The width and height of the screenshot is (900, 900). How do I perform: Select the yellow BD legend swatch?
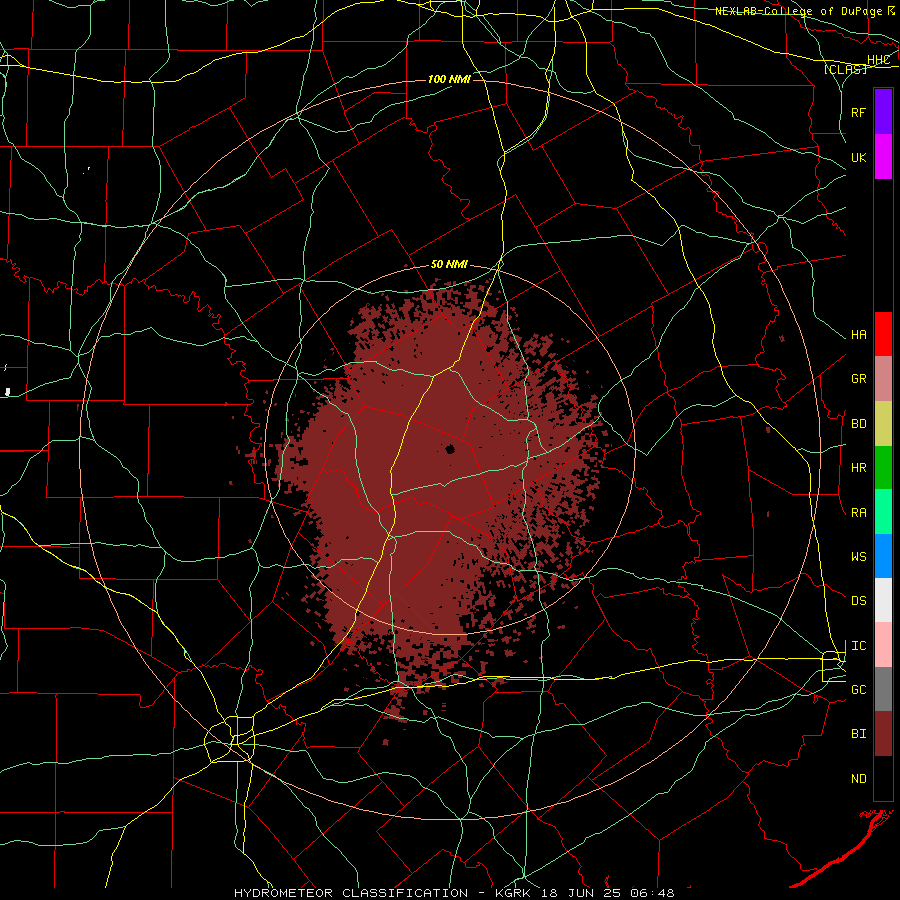pos(883,423)
